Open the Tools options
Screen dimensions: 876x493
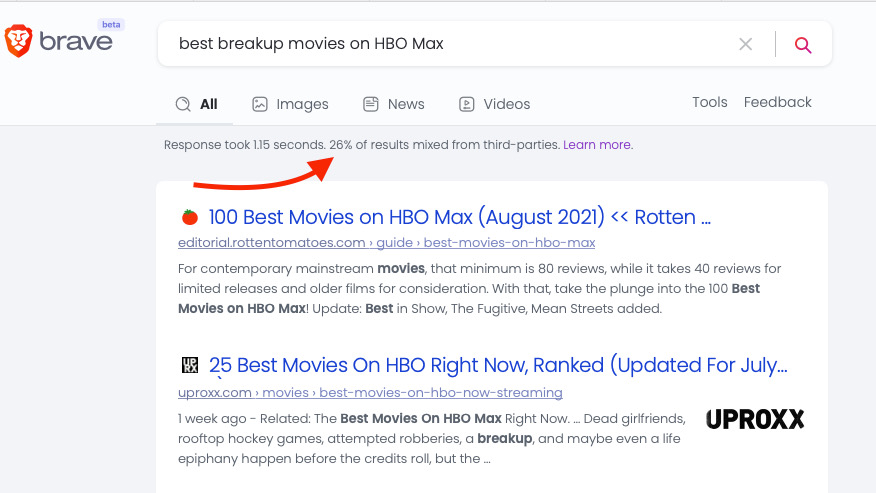710,102
